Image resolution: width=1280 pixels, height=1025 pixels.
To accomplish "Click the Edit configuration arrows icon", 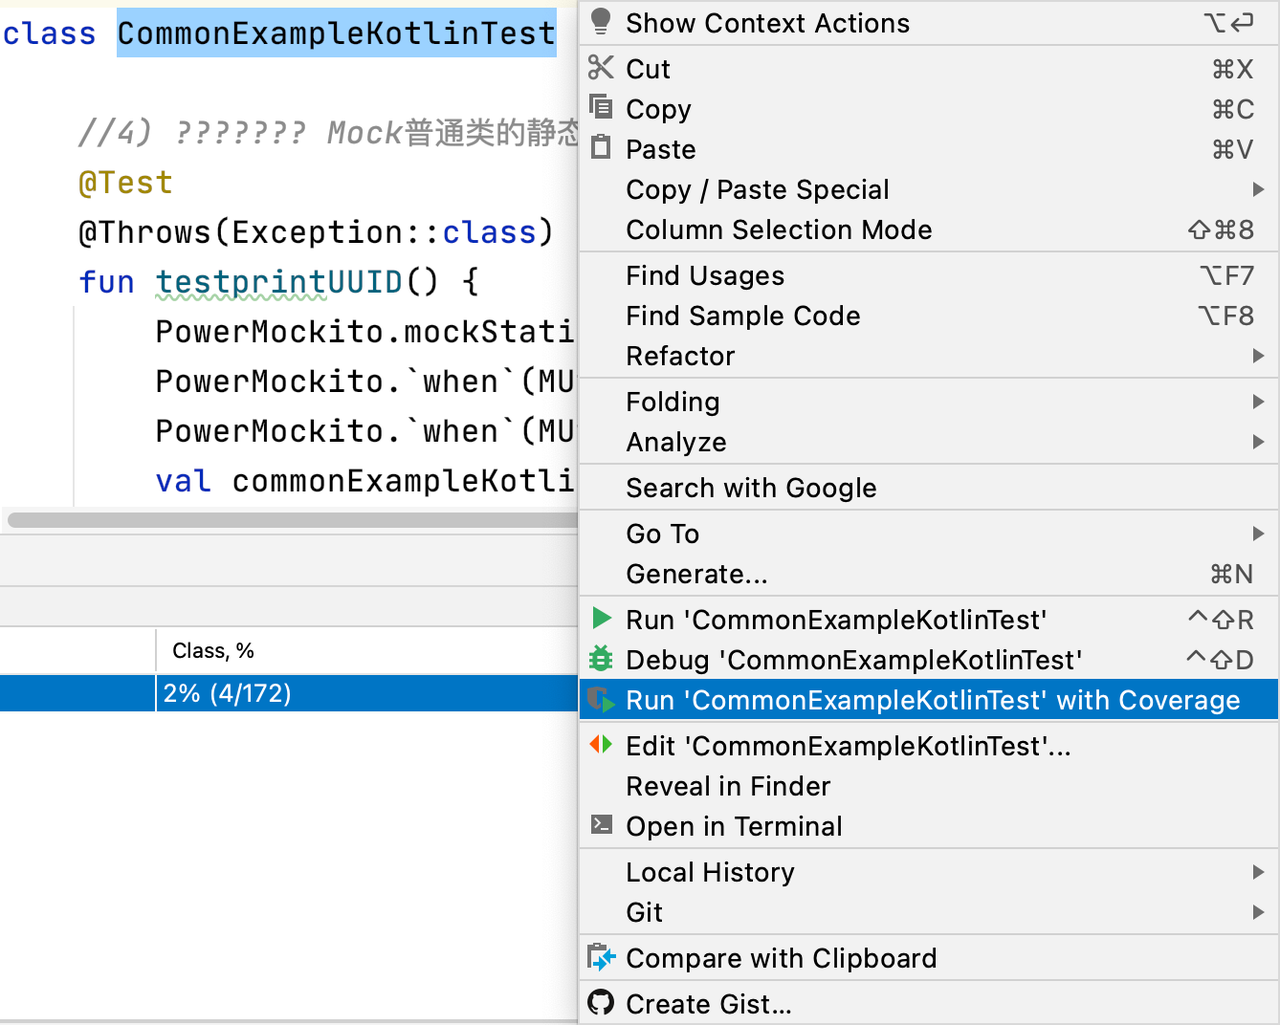I will tap(601, 744).
